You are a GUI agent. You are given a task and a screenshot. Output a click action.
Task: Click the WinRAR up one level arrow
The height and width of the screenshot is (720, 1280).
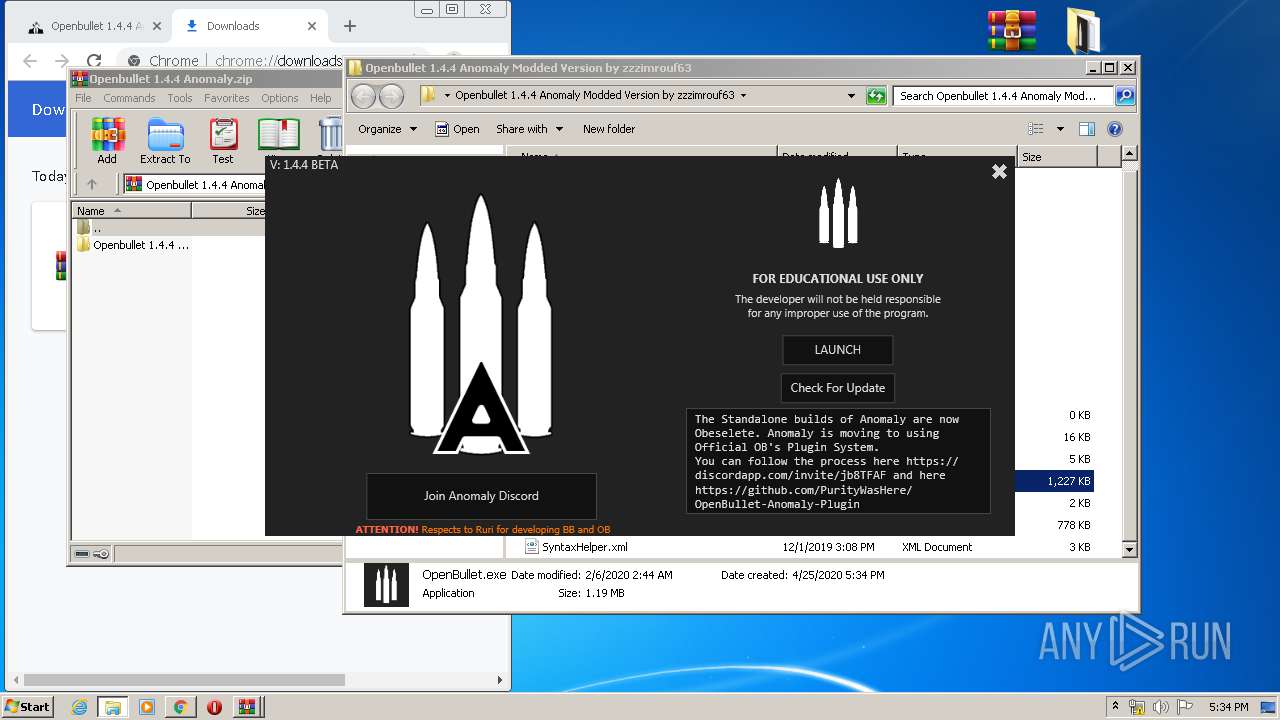click(92, 184)
